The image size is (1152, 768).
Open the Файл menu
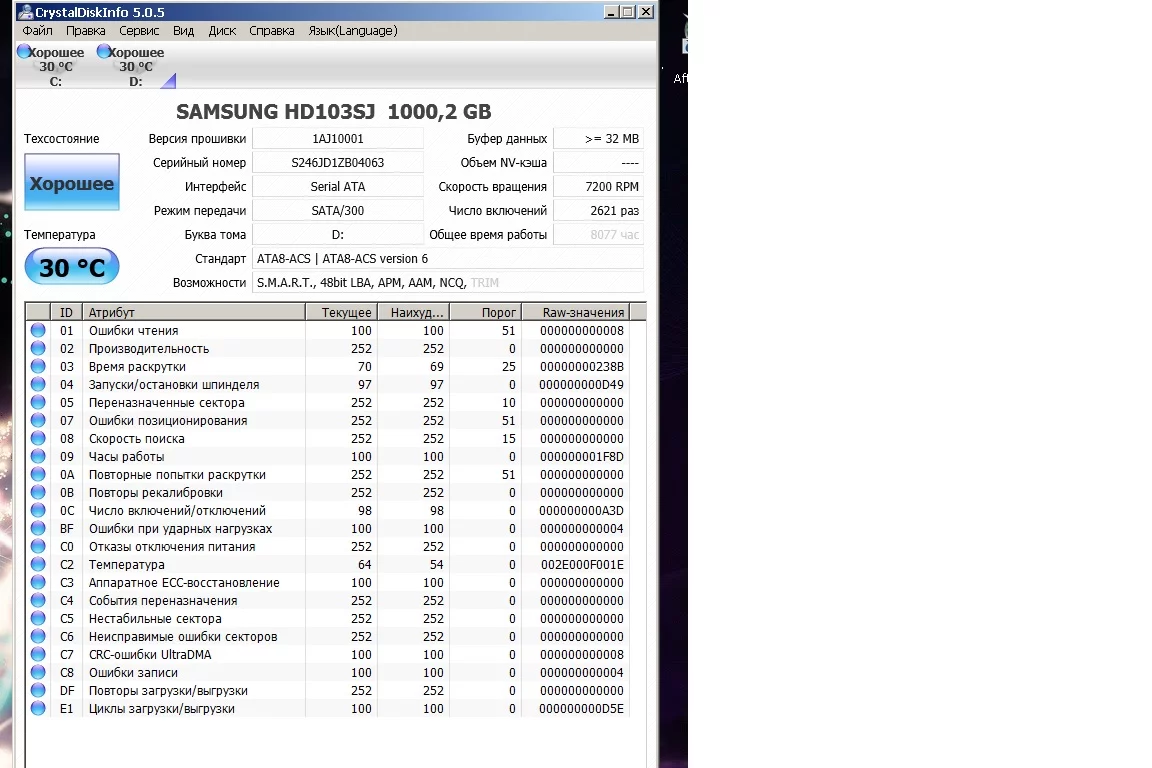(x=37, y=31)
